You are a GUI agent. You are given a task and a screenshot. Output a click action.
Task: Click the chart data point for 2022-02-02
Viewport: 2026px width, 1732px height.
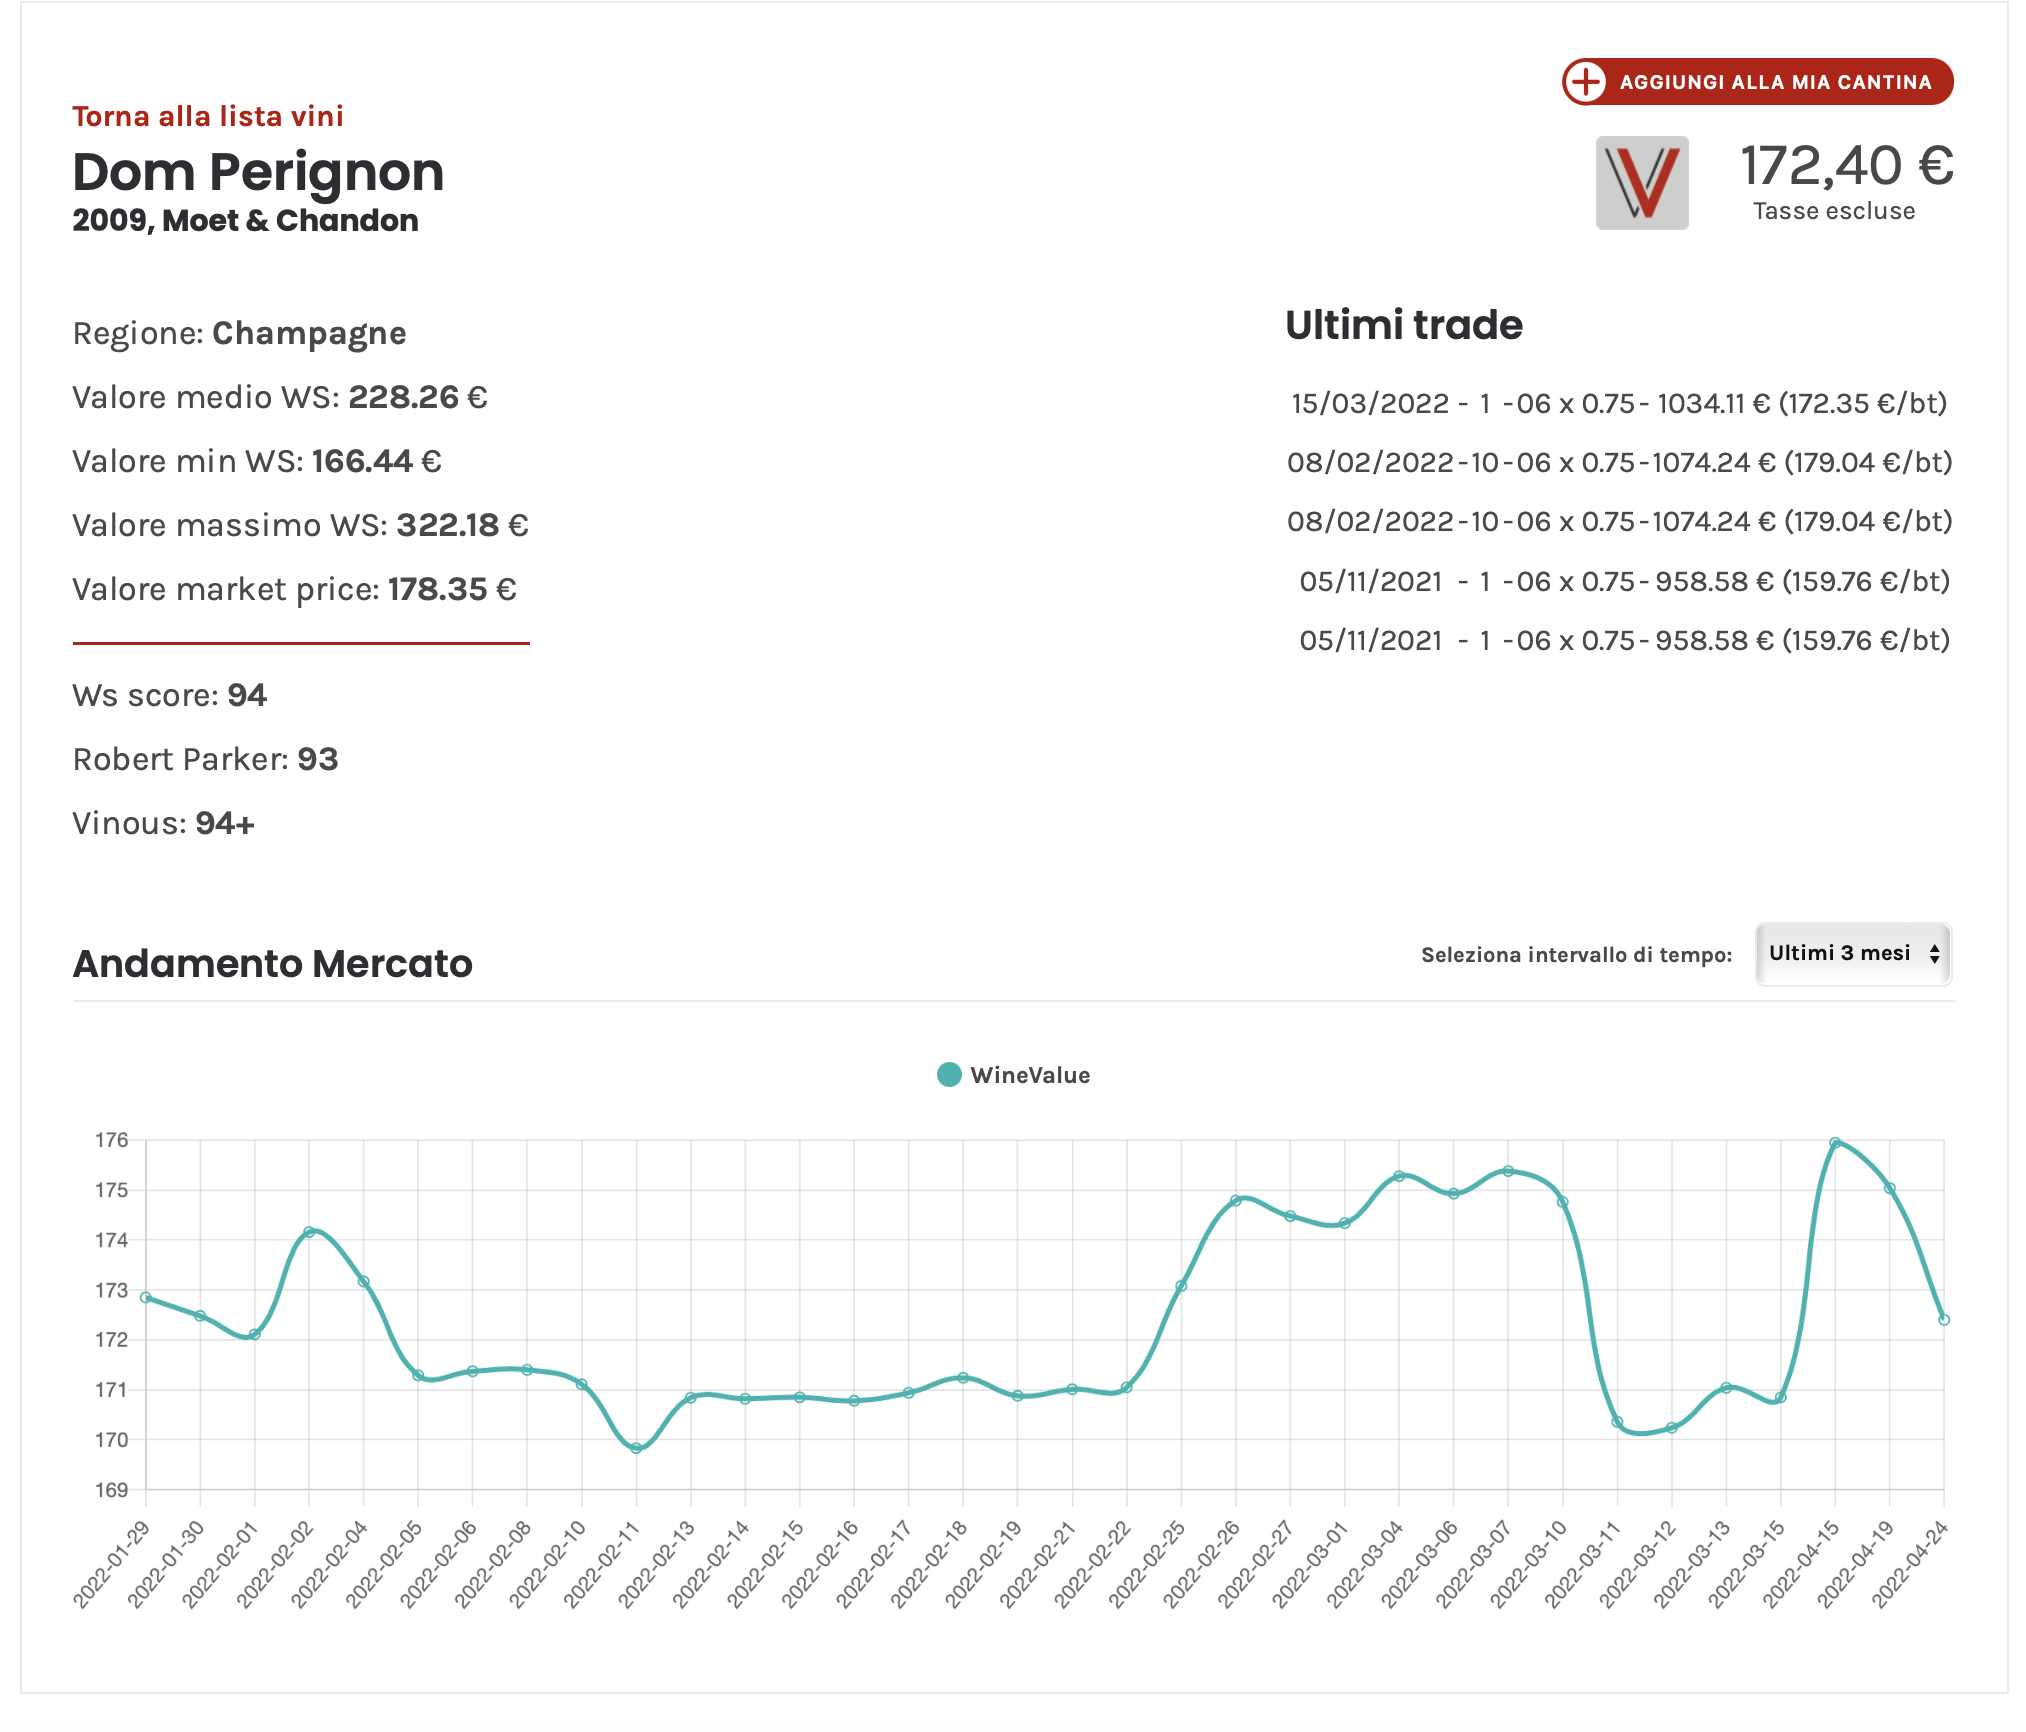(x=309, y=1232)
